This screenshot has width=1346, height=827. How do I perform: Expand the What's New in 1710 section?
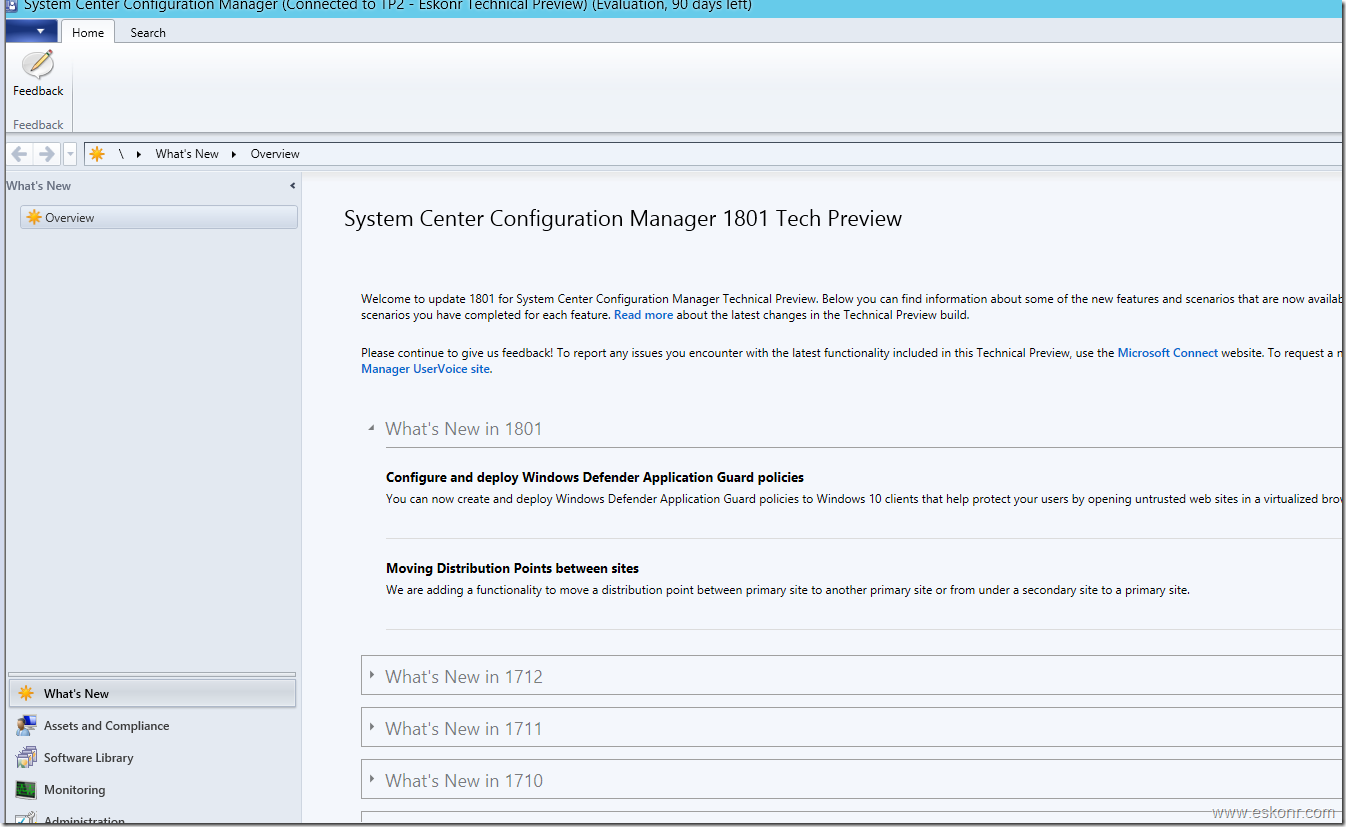coord(372,779)
